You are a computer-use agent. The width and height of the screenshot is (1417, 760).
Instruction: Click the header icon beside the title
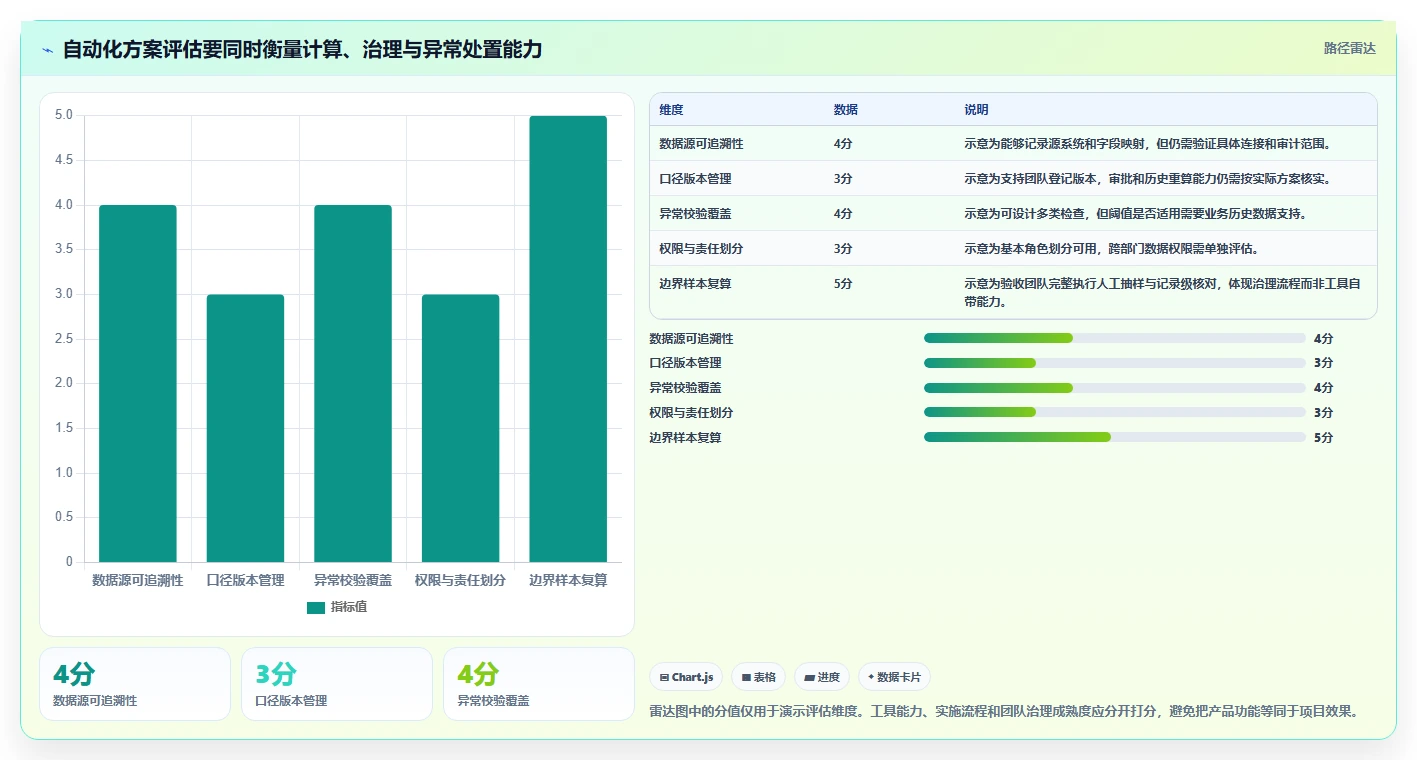point(48,50)
